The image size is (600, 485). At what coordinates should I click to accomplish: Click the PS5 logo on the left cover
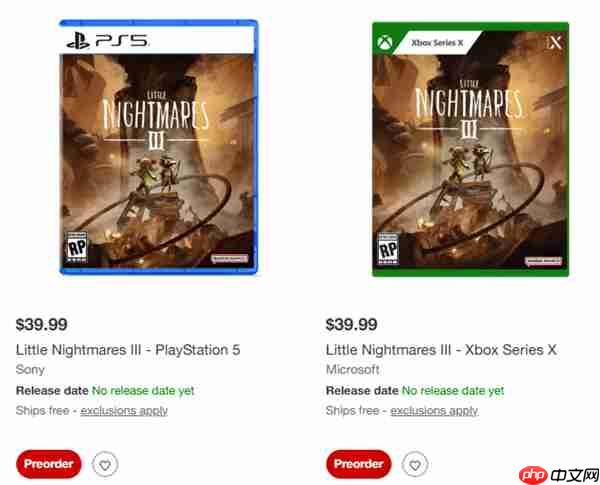[x=106, y=41]
